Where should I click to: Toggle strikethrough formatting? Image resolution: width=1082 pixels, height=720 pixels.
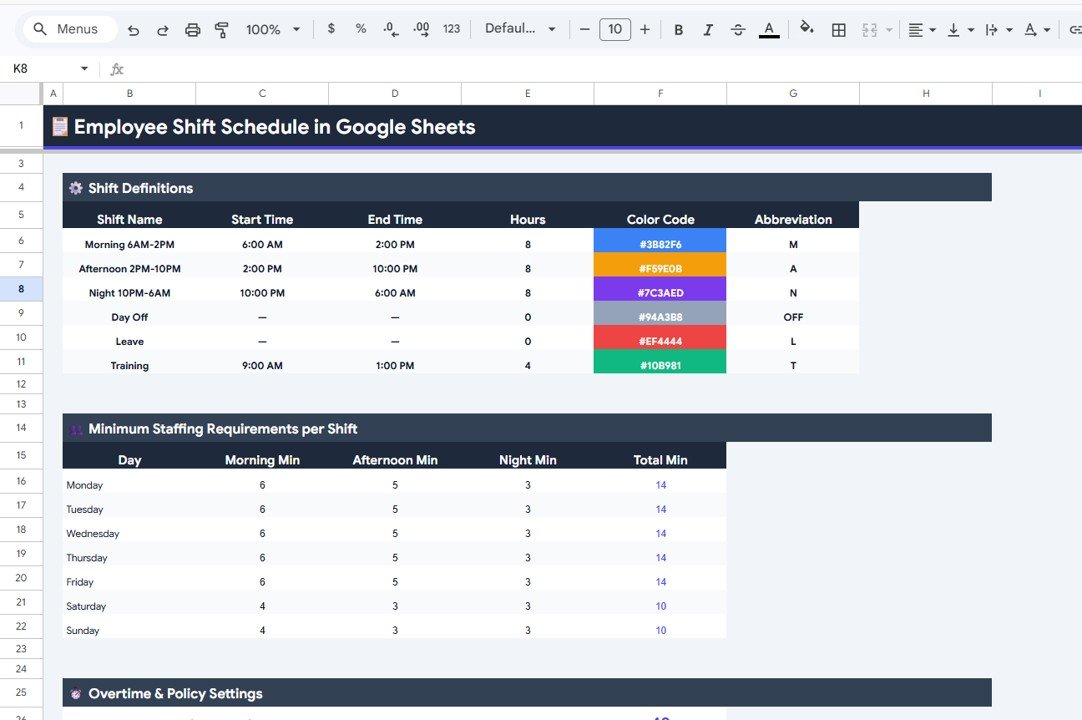737,29
